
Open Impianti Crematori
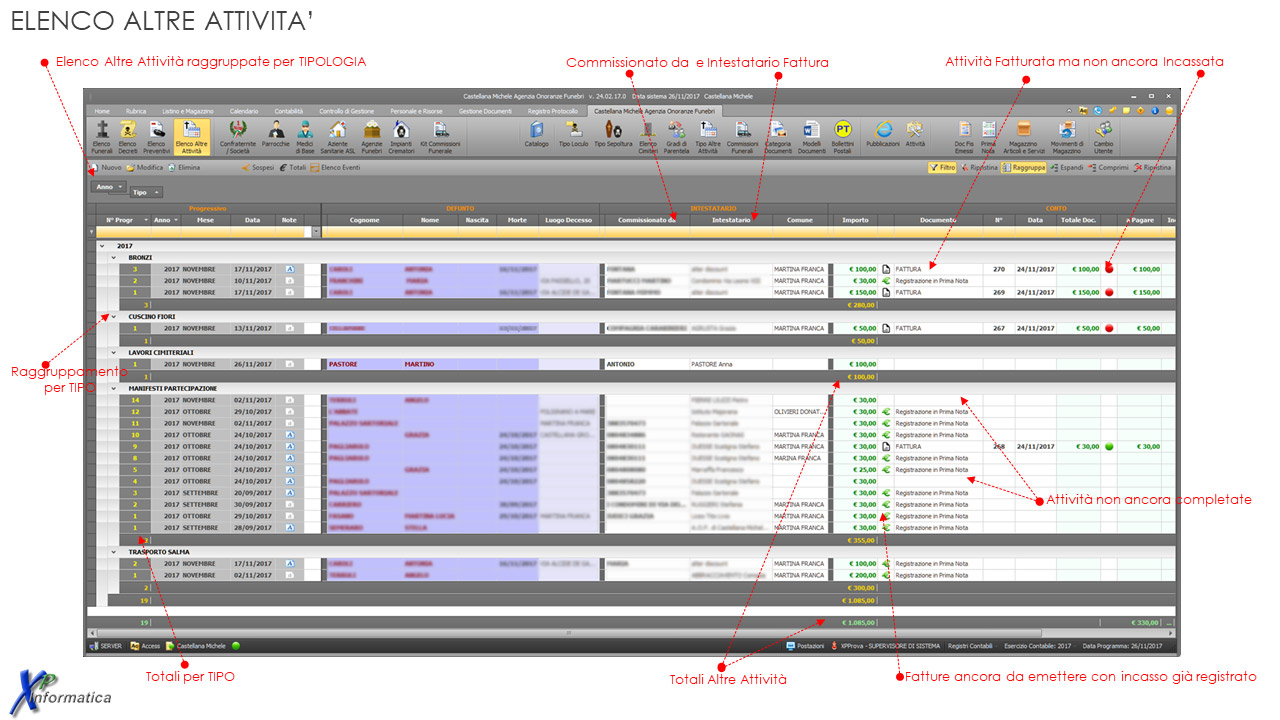(402, 137)
